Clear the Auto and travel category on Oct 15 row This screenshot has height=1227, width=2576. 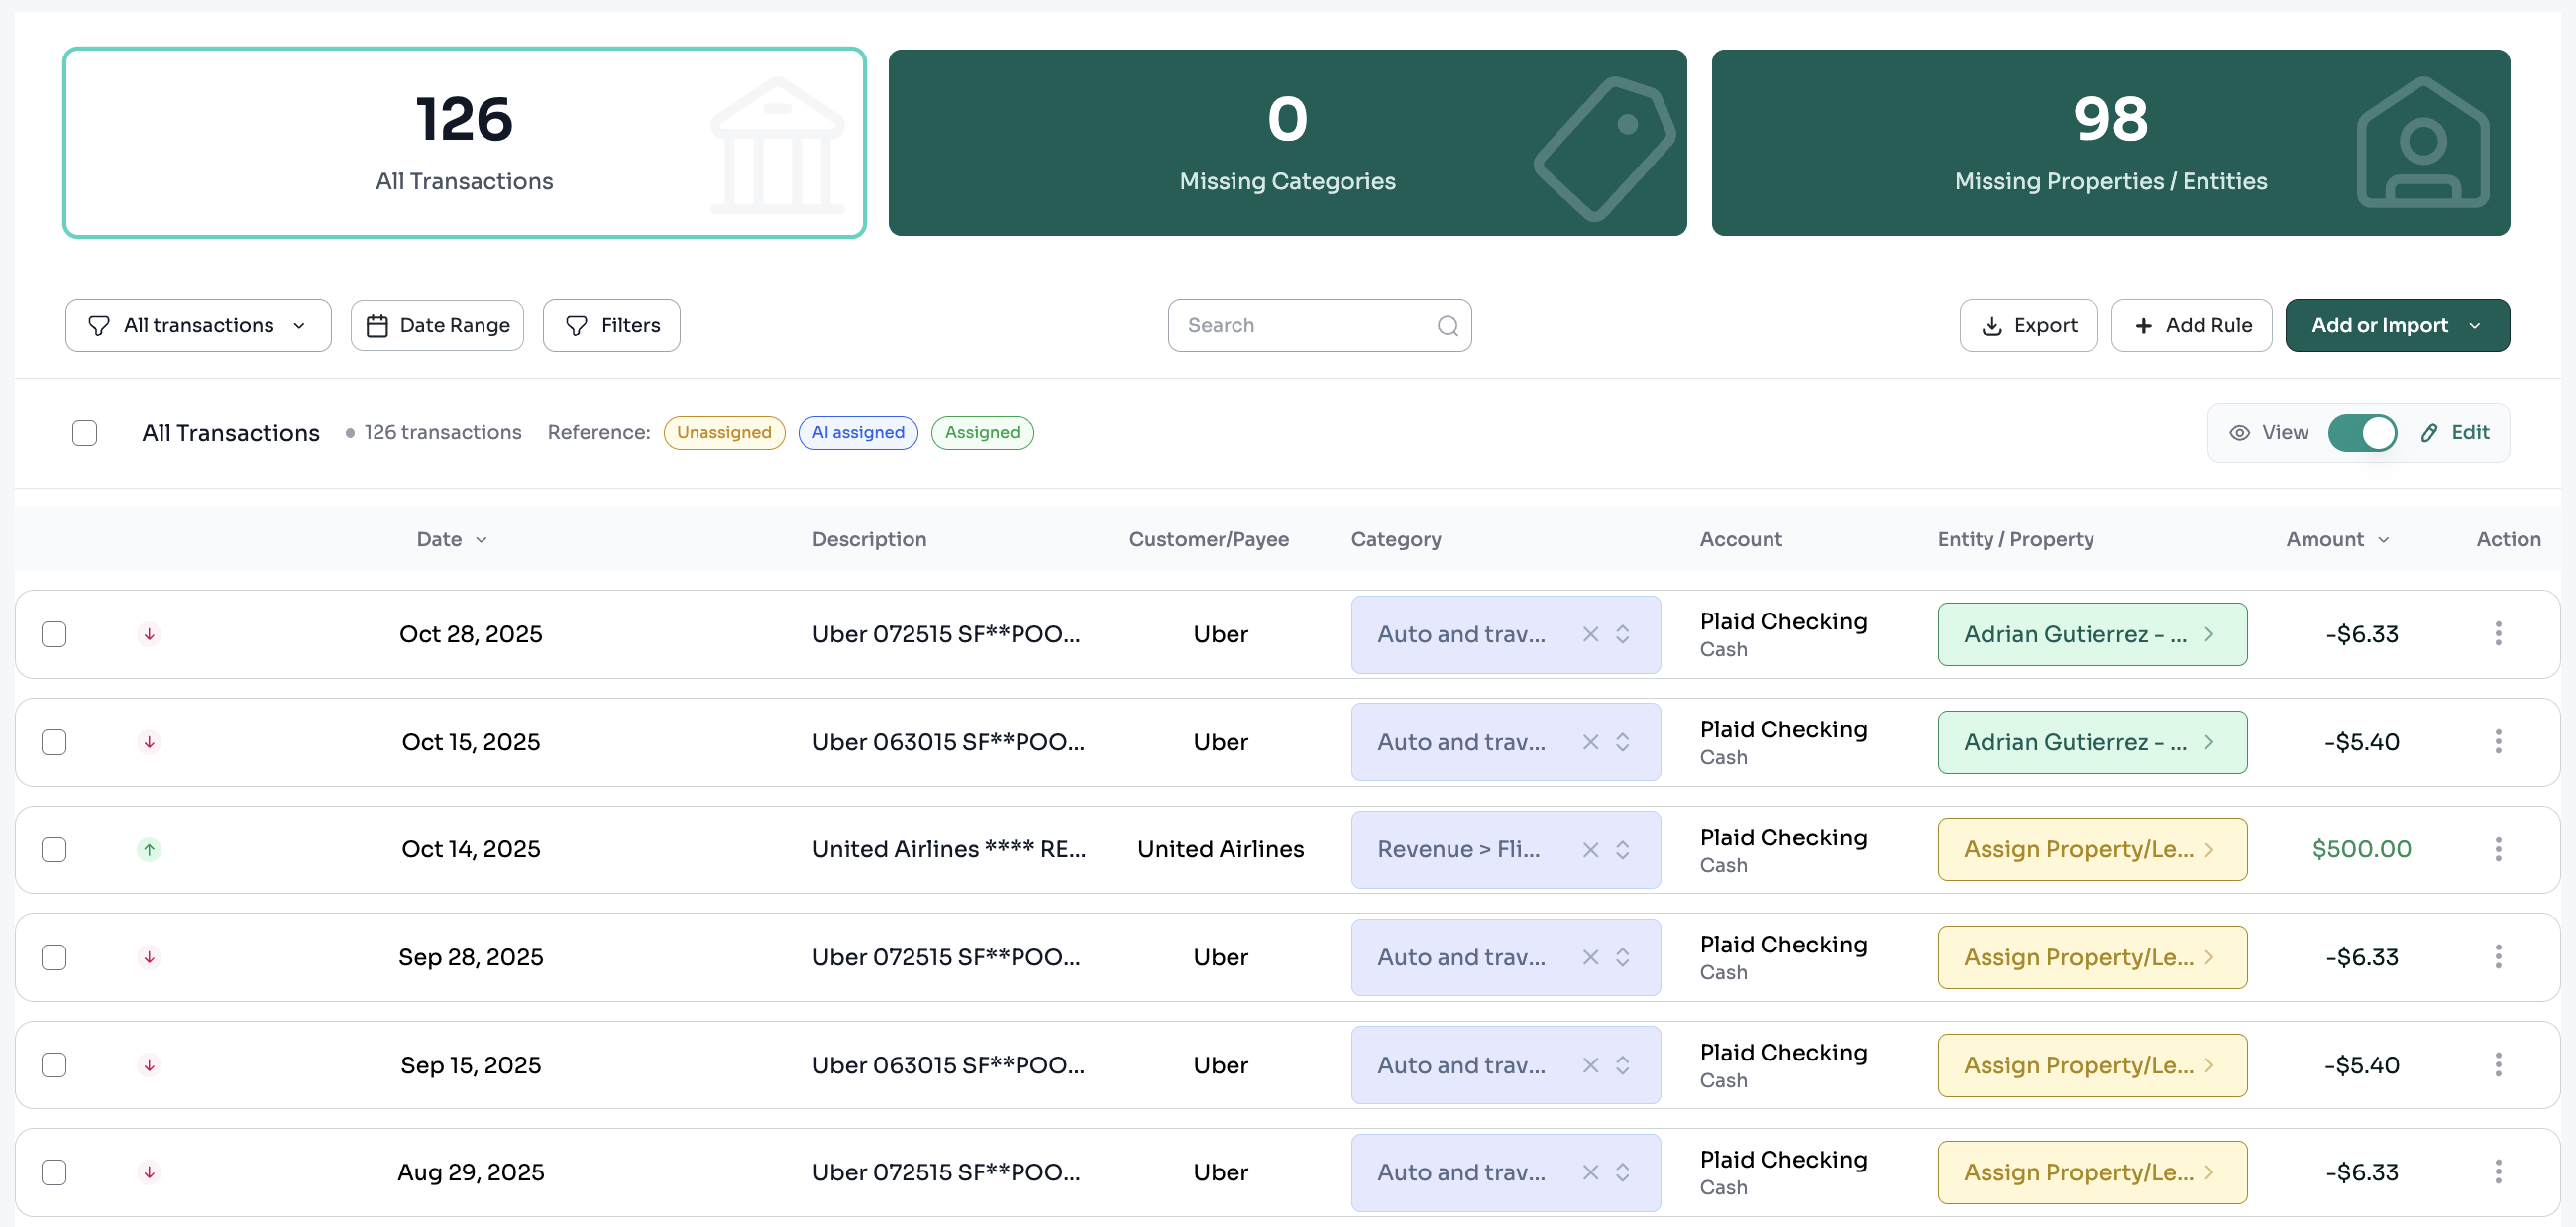point(1590,742)
